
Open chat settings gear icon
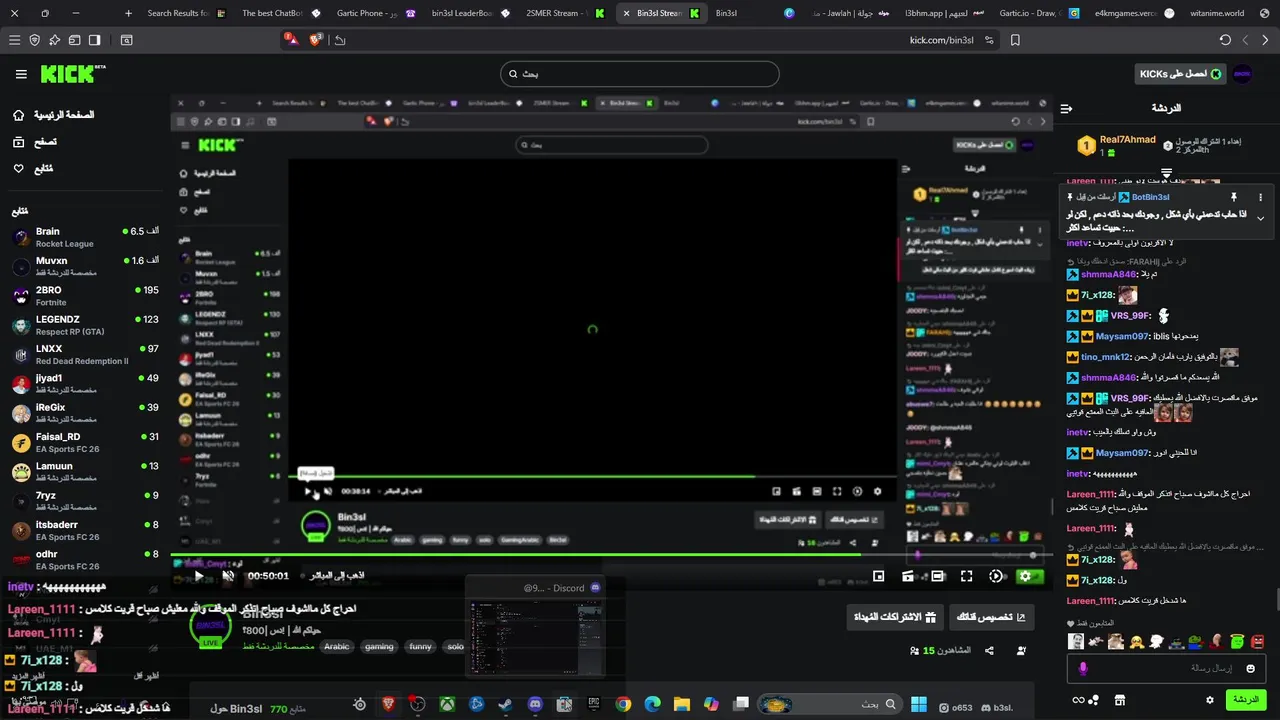(x=1209, y=700)
